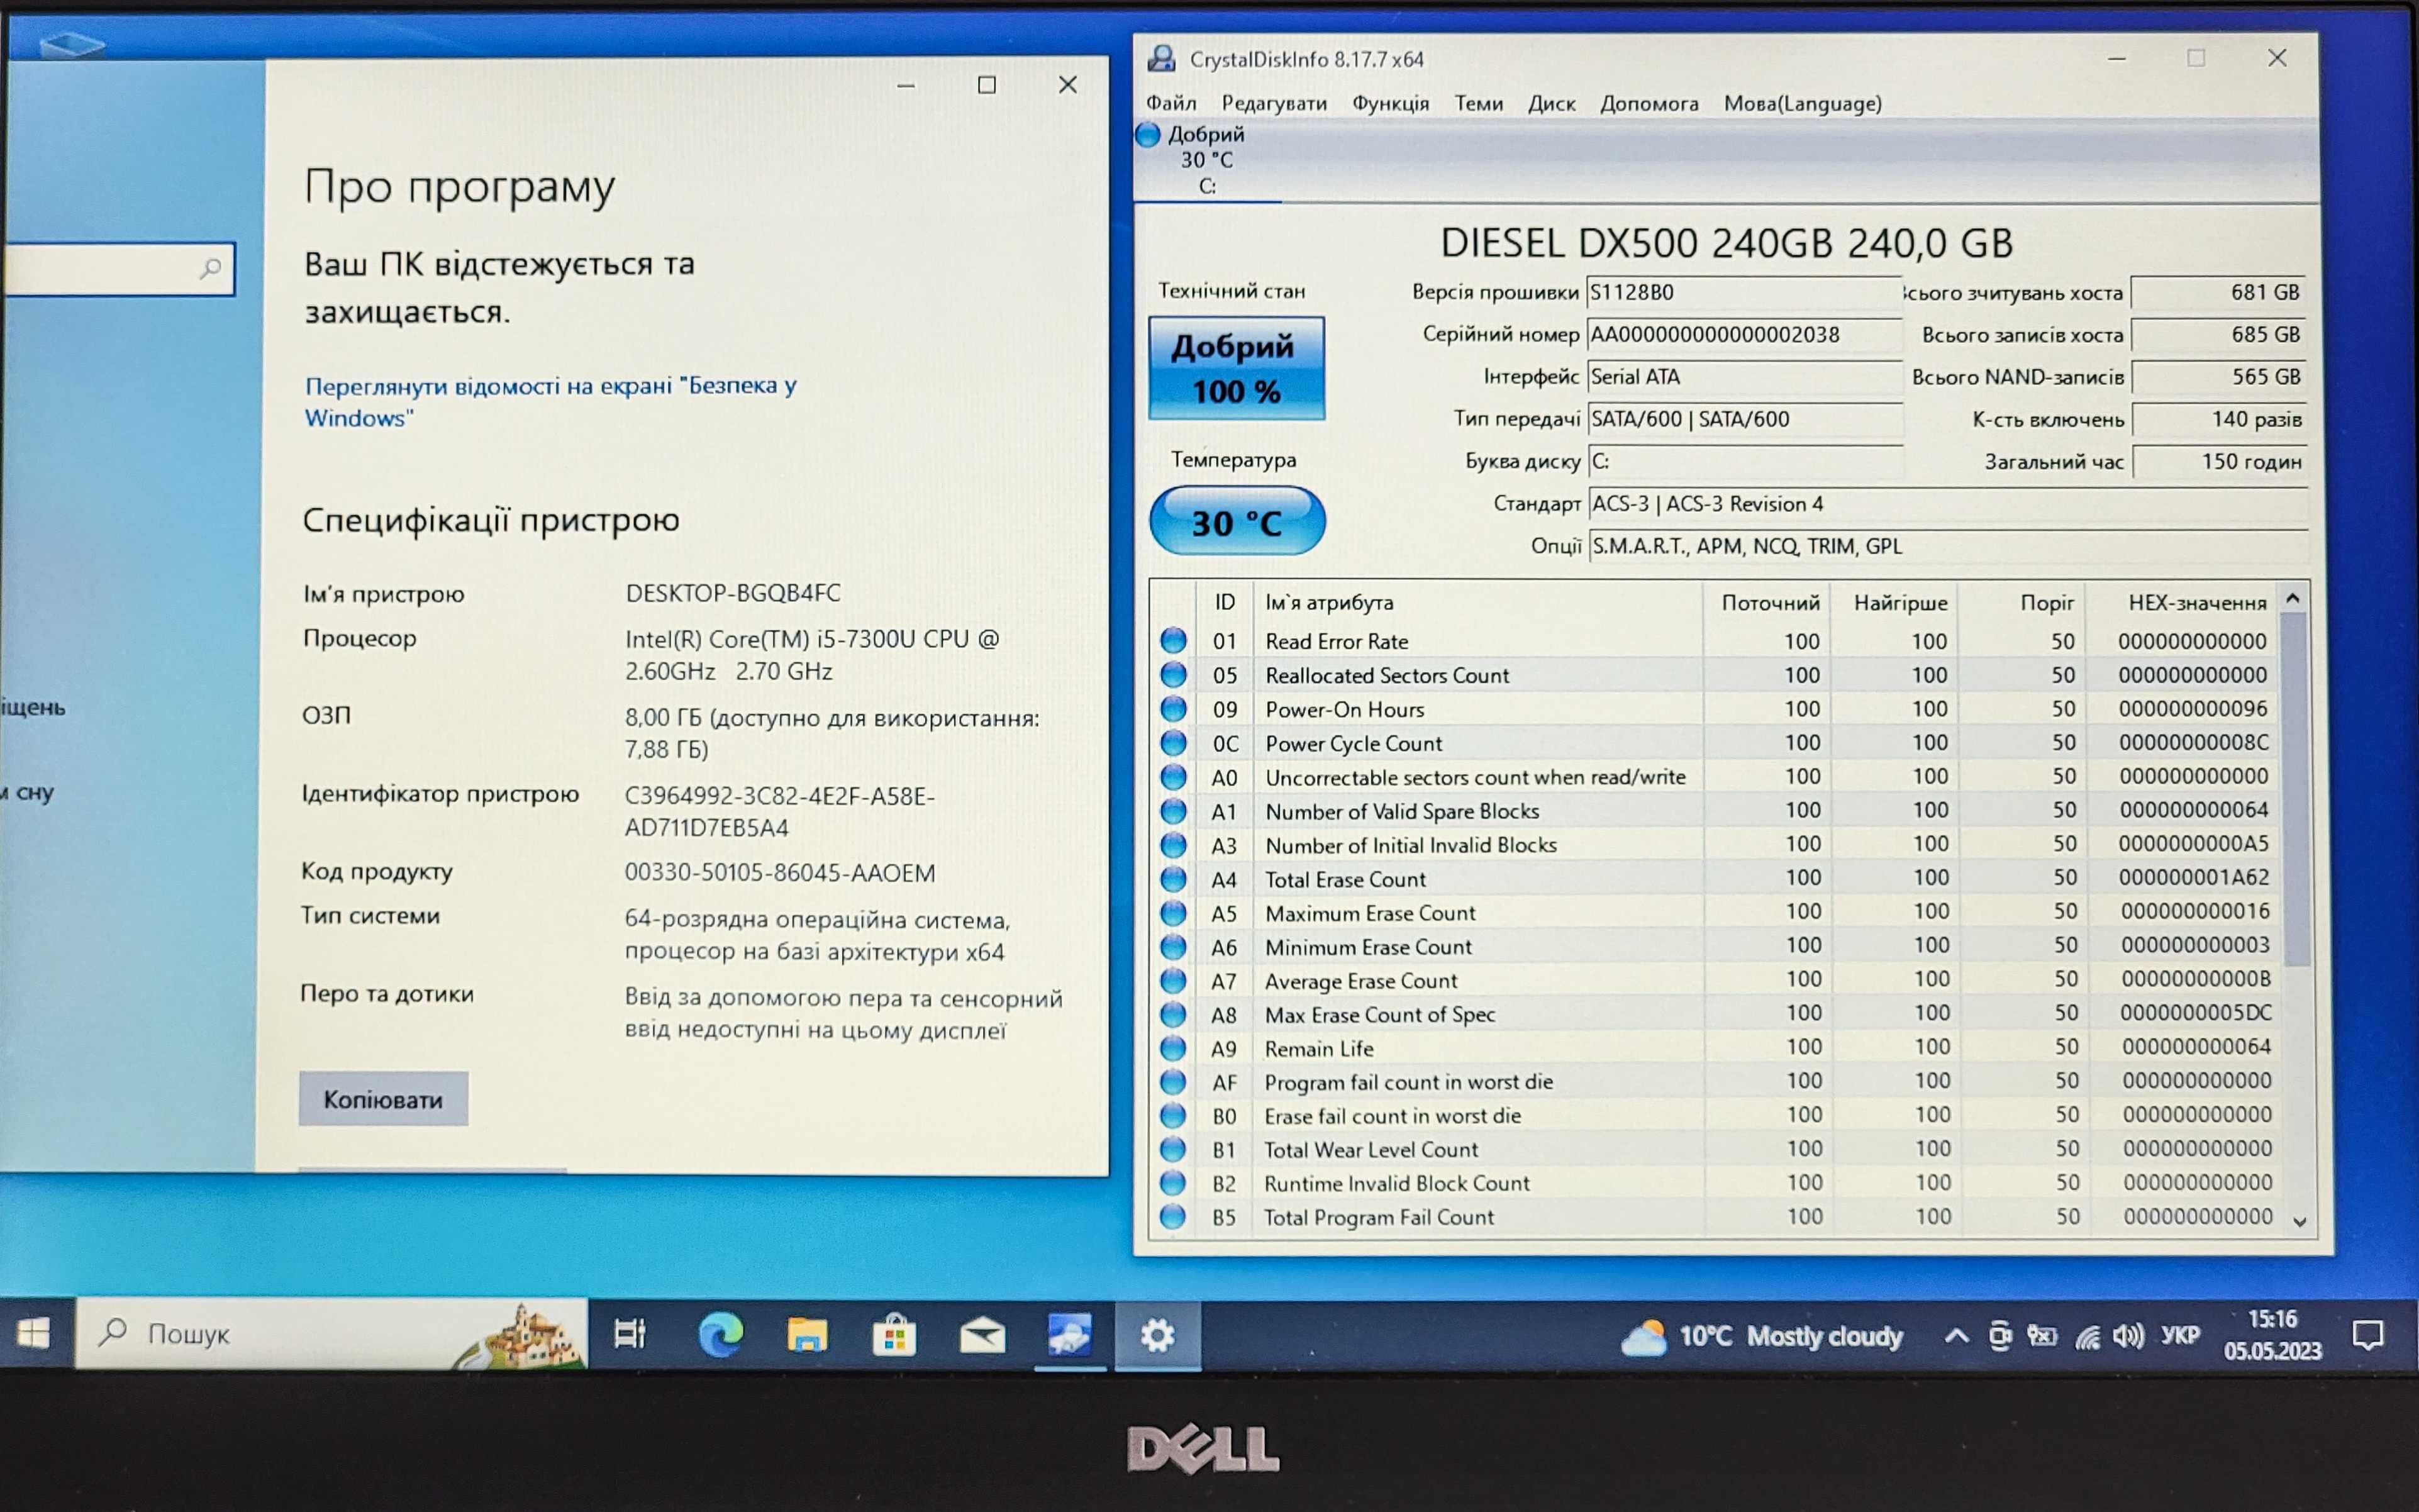This screenshot has width=2419, height=1512.
Task: Click the status icon for Total Wear Level Count
Action: (1172, 1148)
